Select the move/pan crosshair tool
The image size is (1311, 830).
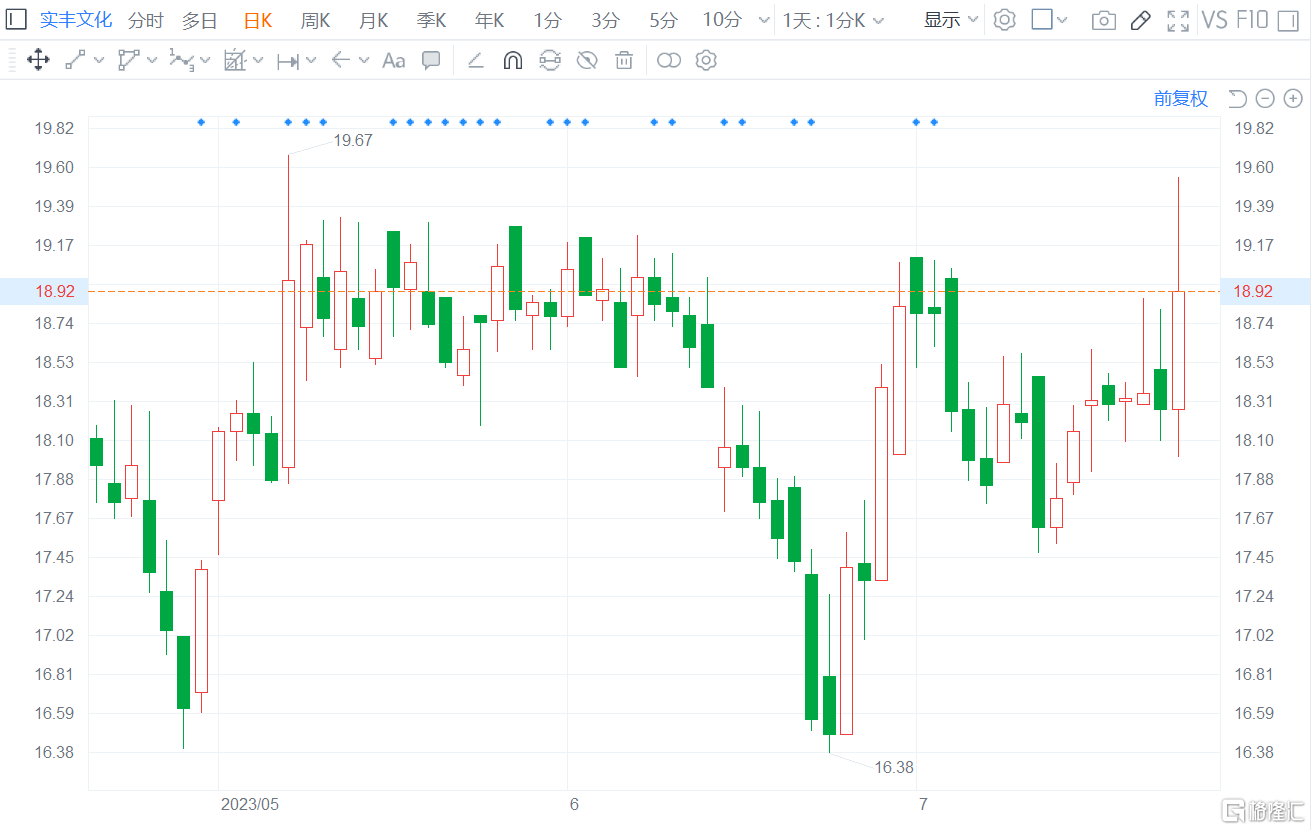tap(38, 60)
